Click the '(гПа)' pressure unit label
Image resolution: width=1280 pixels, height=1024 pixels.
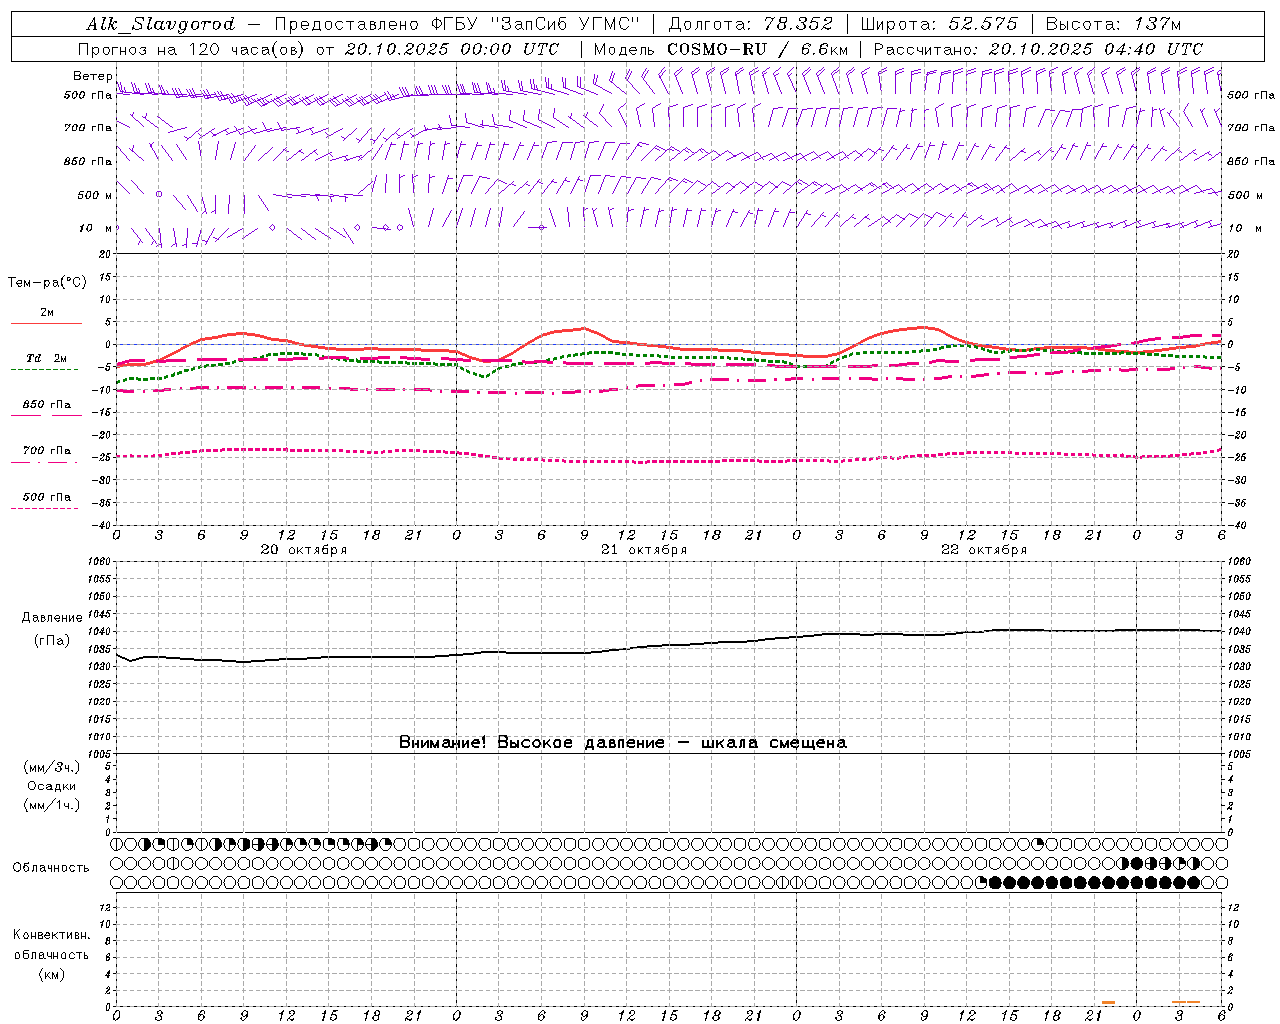click(52, 641)
